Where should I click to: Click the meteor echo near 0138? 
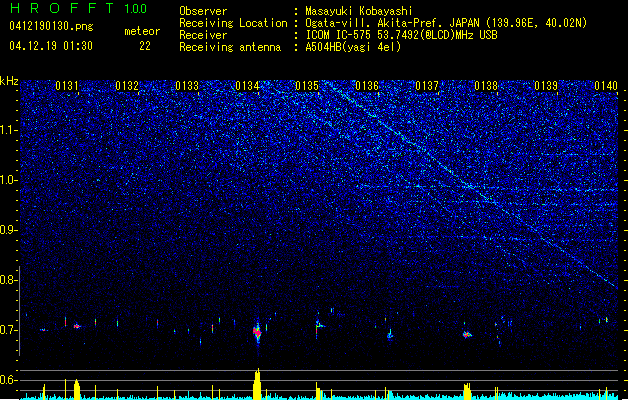pyautogui.click(x=467, y=334)
